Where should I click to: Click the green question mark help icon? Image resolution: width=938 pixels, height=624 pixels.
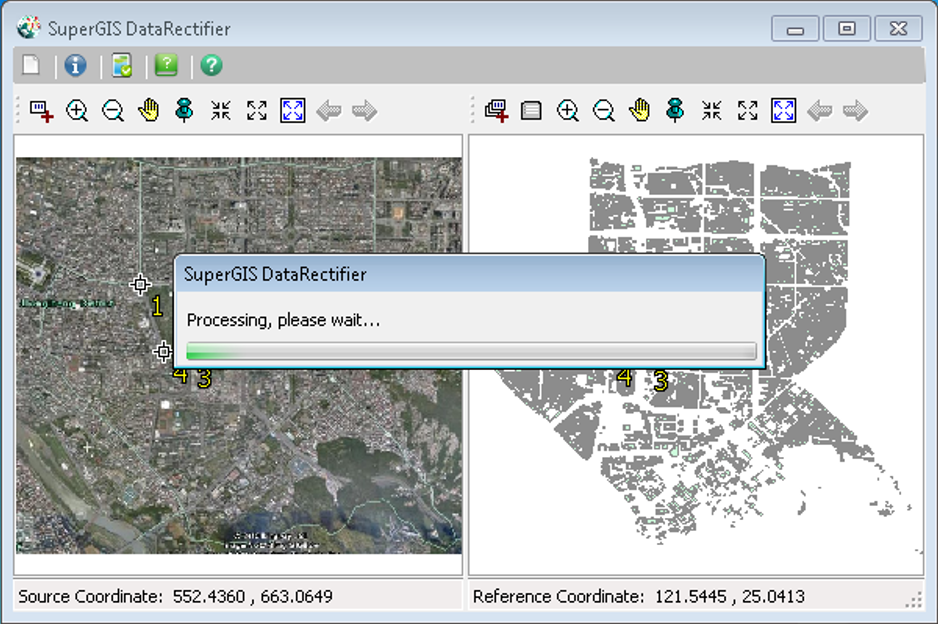click(x=211, y=65)
